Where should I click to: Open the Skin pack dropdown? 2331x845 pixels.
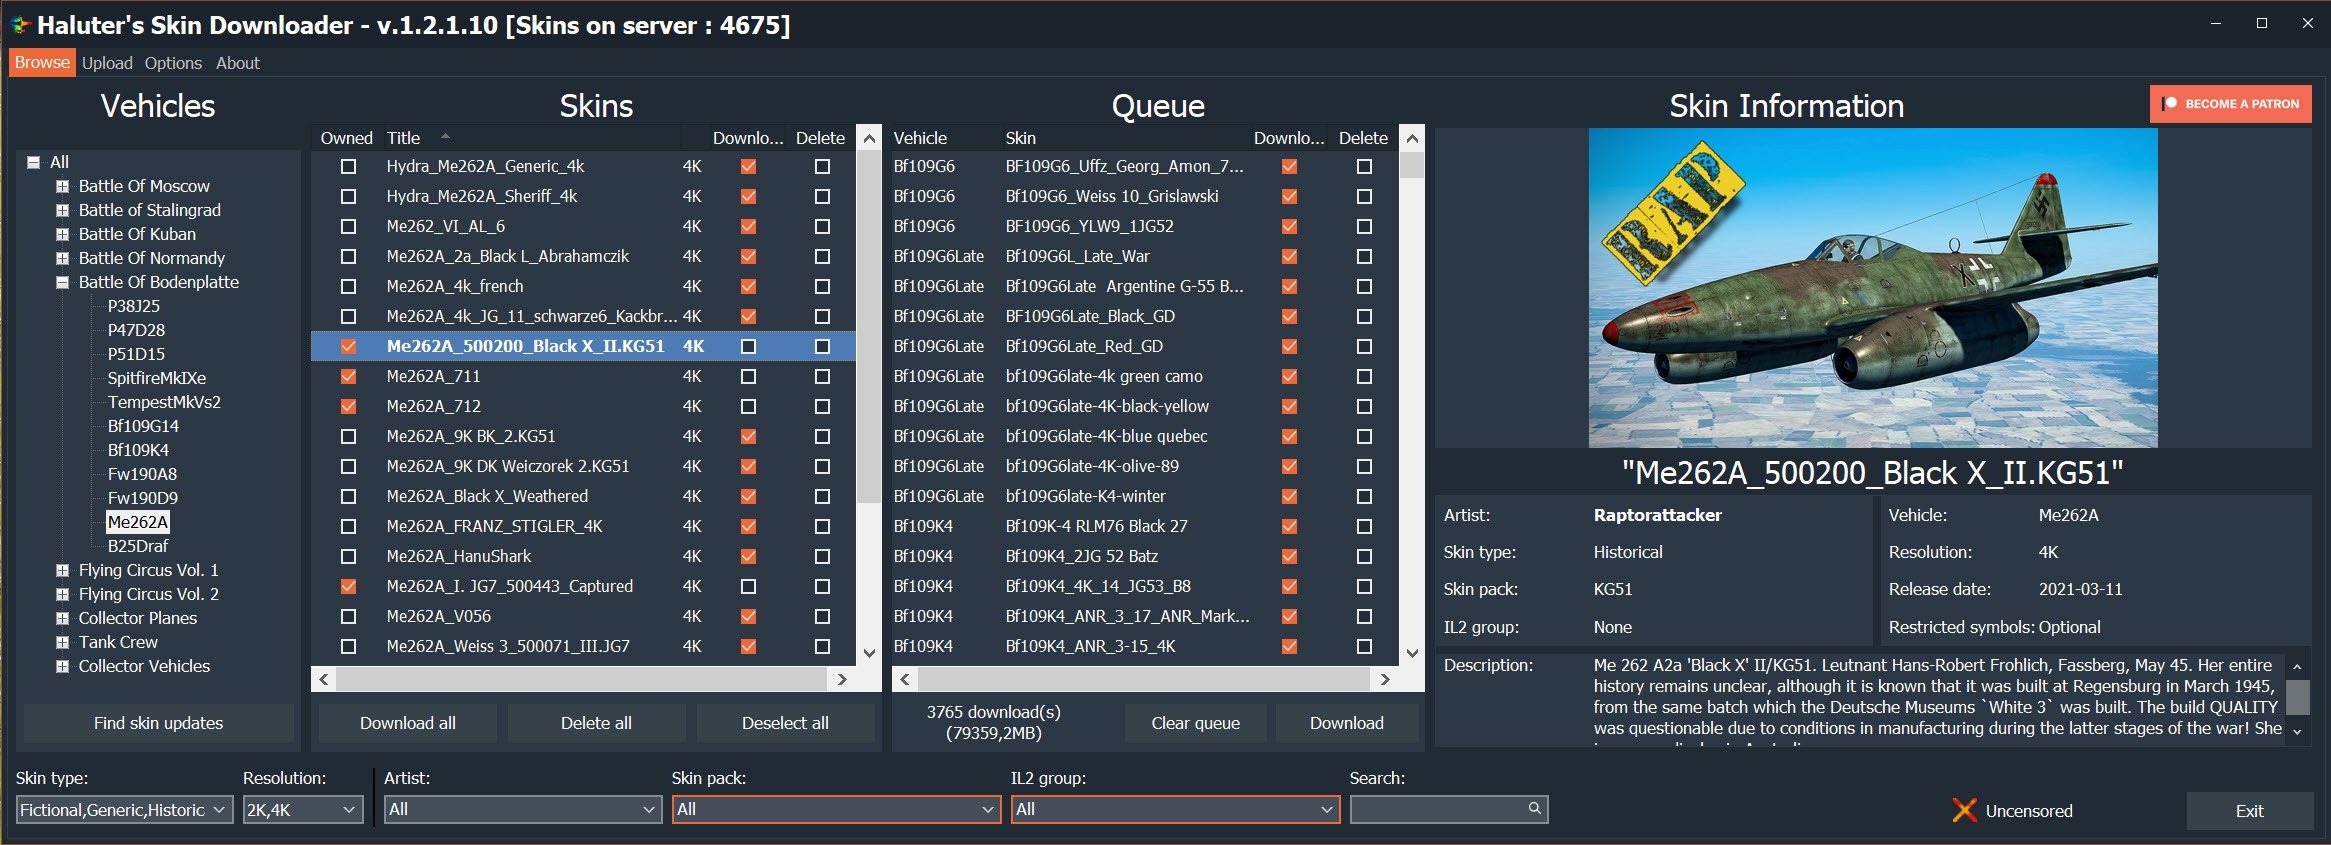point(836,809)
